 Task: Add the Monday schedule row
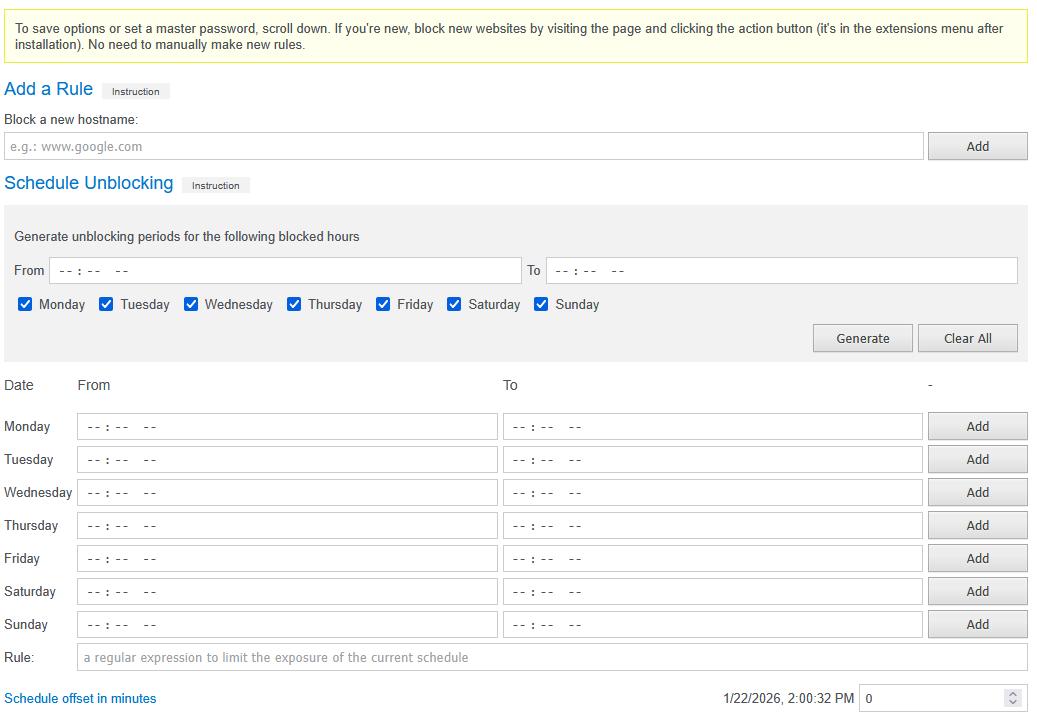point(977,426)
